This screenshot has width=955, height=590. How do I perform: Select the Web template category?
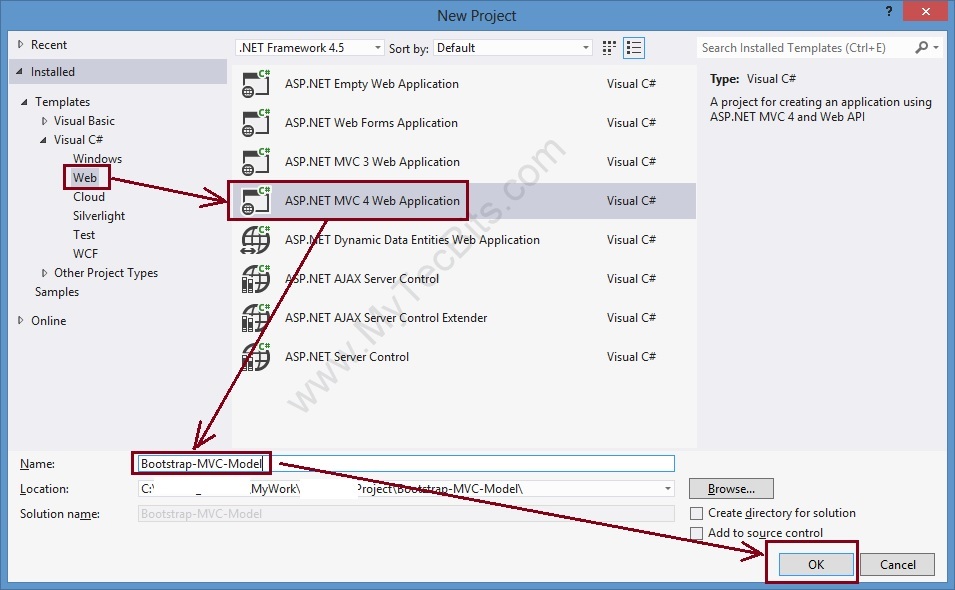pos(85,177)
